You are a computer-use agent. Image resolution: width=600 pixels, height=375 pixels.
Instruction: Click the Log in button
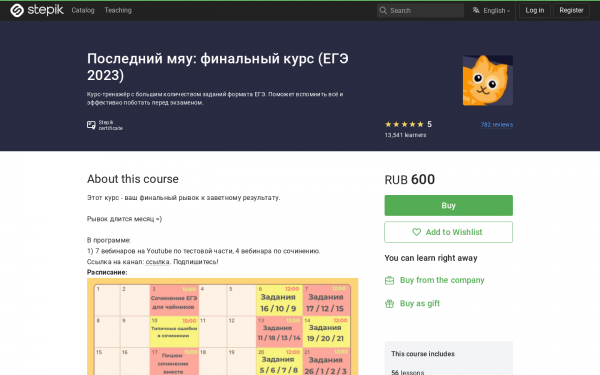pos(535,10)
